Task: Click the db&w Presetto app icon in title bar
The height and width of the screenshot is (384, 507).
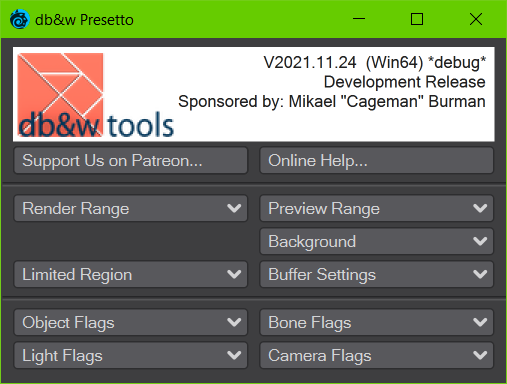Action: 19,19
